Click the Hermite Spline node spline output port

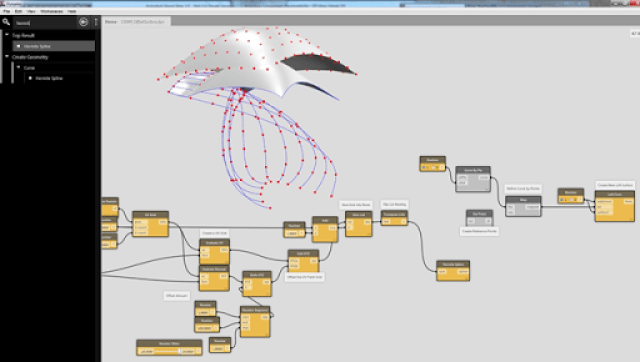point(463,271)
